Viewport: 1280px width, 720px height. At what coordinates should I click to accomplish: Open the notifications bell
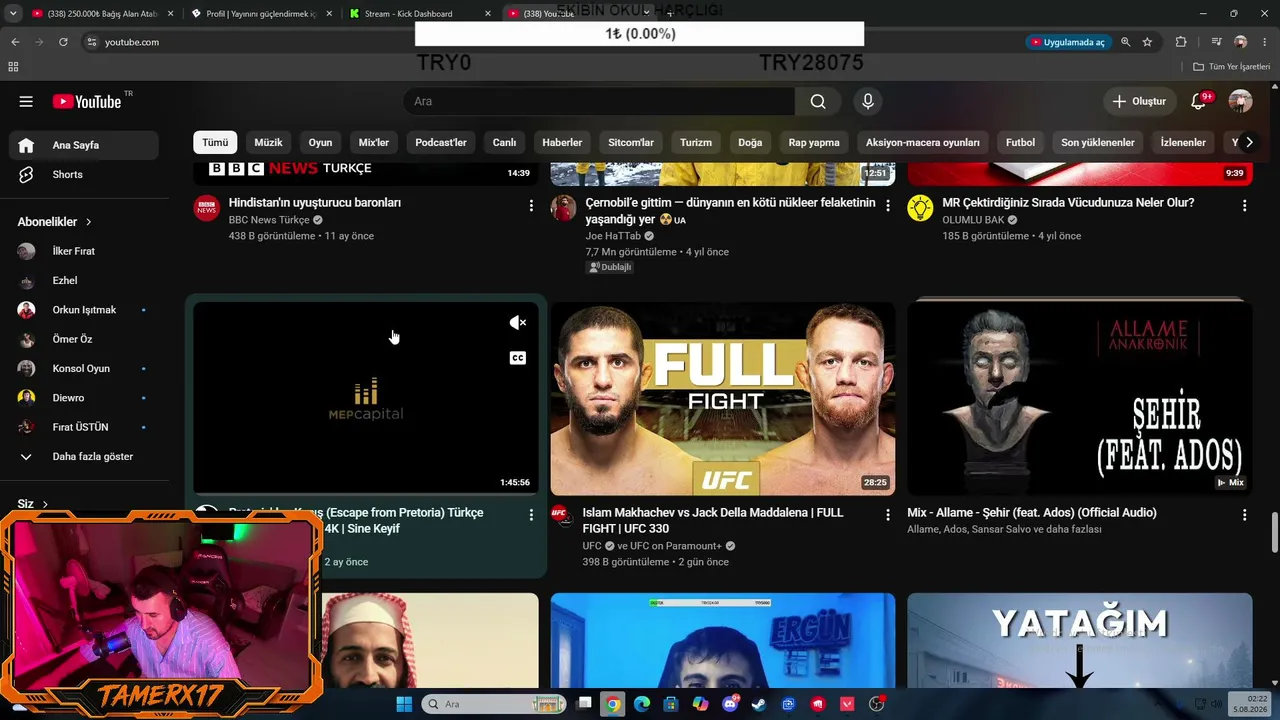click(x=1198, y=101)
